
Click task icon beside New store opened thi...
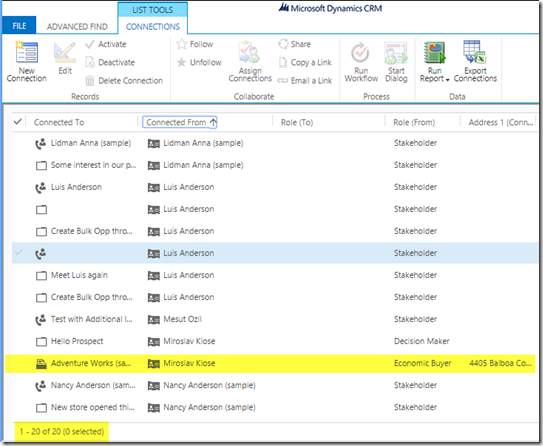click(41, 408)
